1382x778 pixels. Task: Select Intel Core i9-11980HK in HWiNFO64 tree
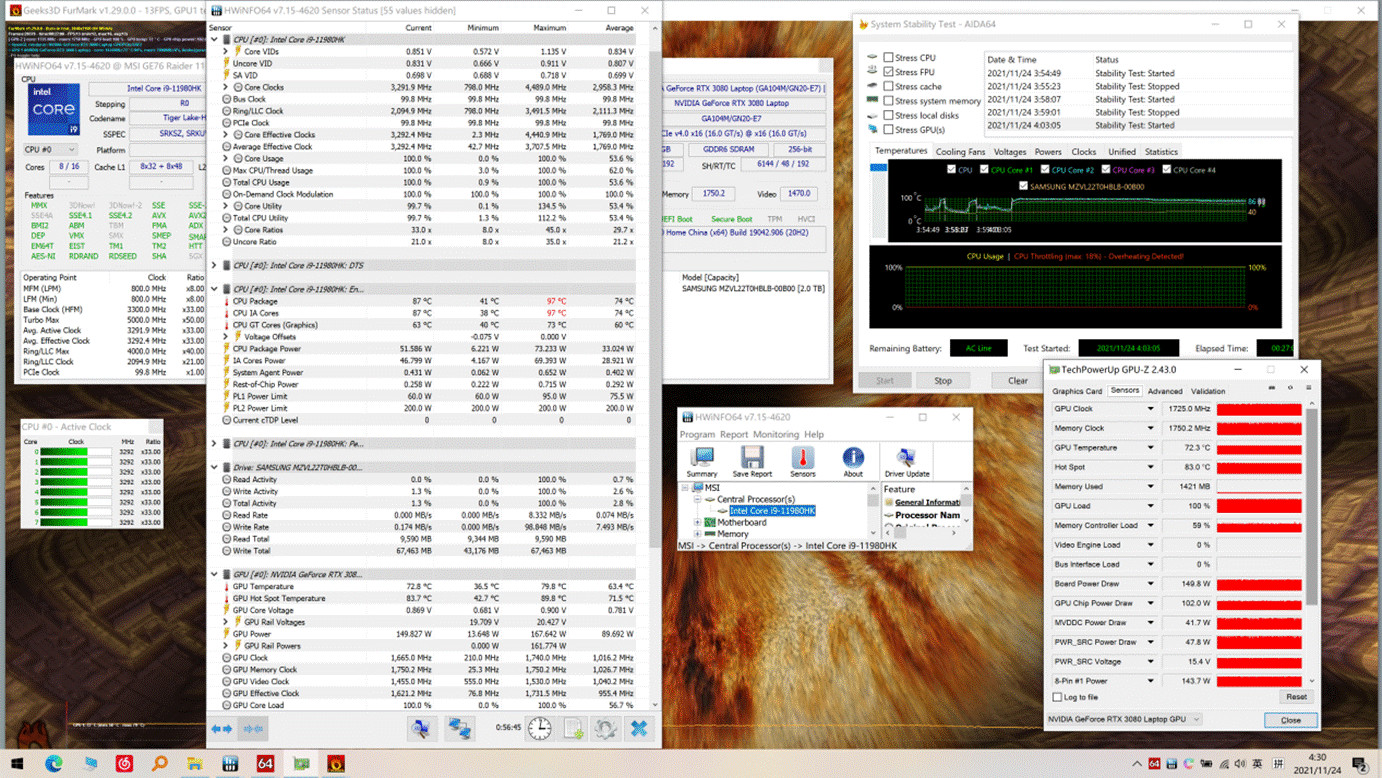[772, 511]
